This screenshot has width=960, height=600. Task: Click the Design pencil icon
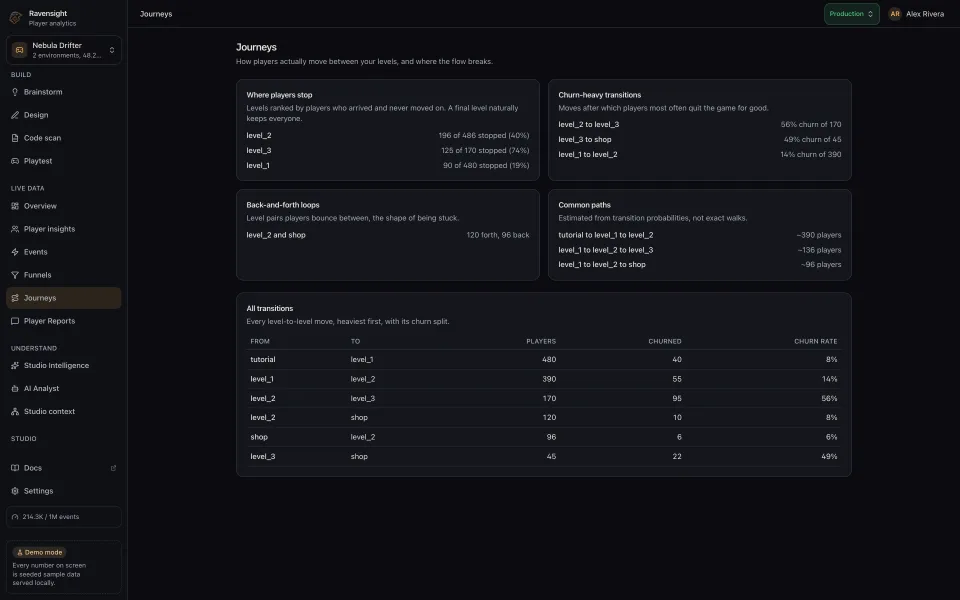point(15,115)
